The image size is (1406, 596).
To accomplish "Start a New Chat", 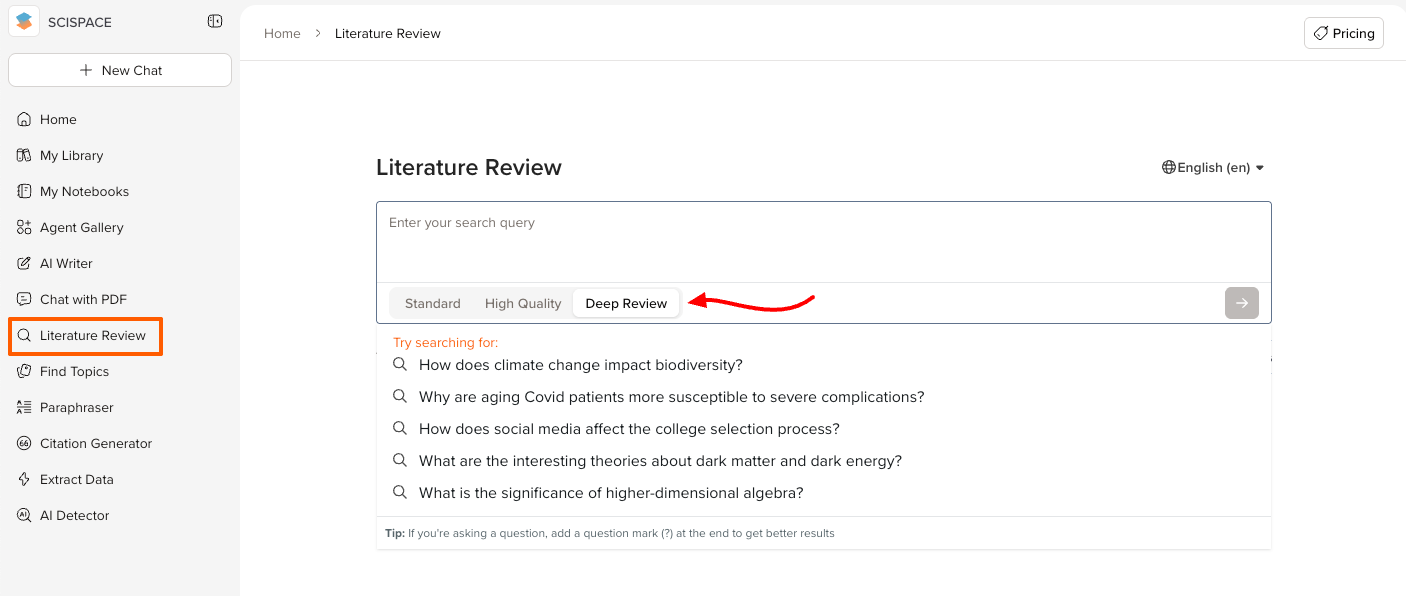I will tap(120, 71).
